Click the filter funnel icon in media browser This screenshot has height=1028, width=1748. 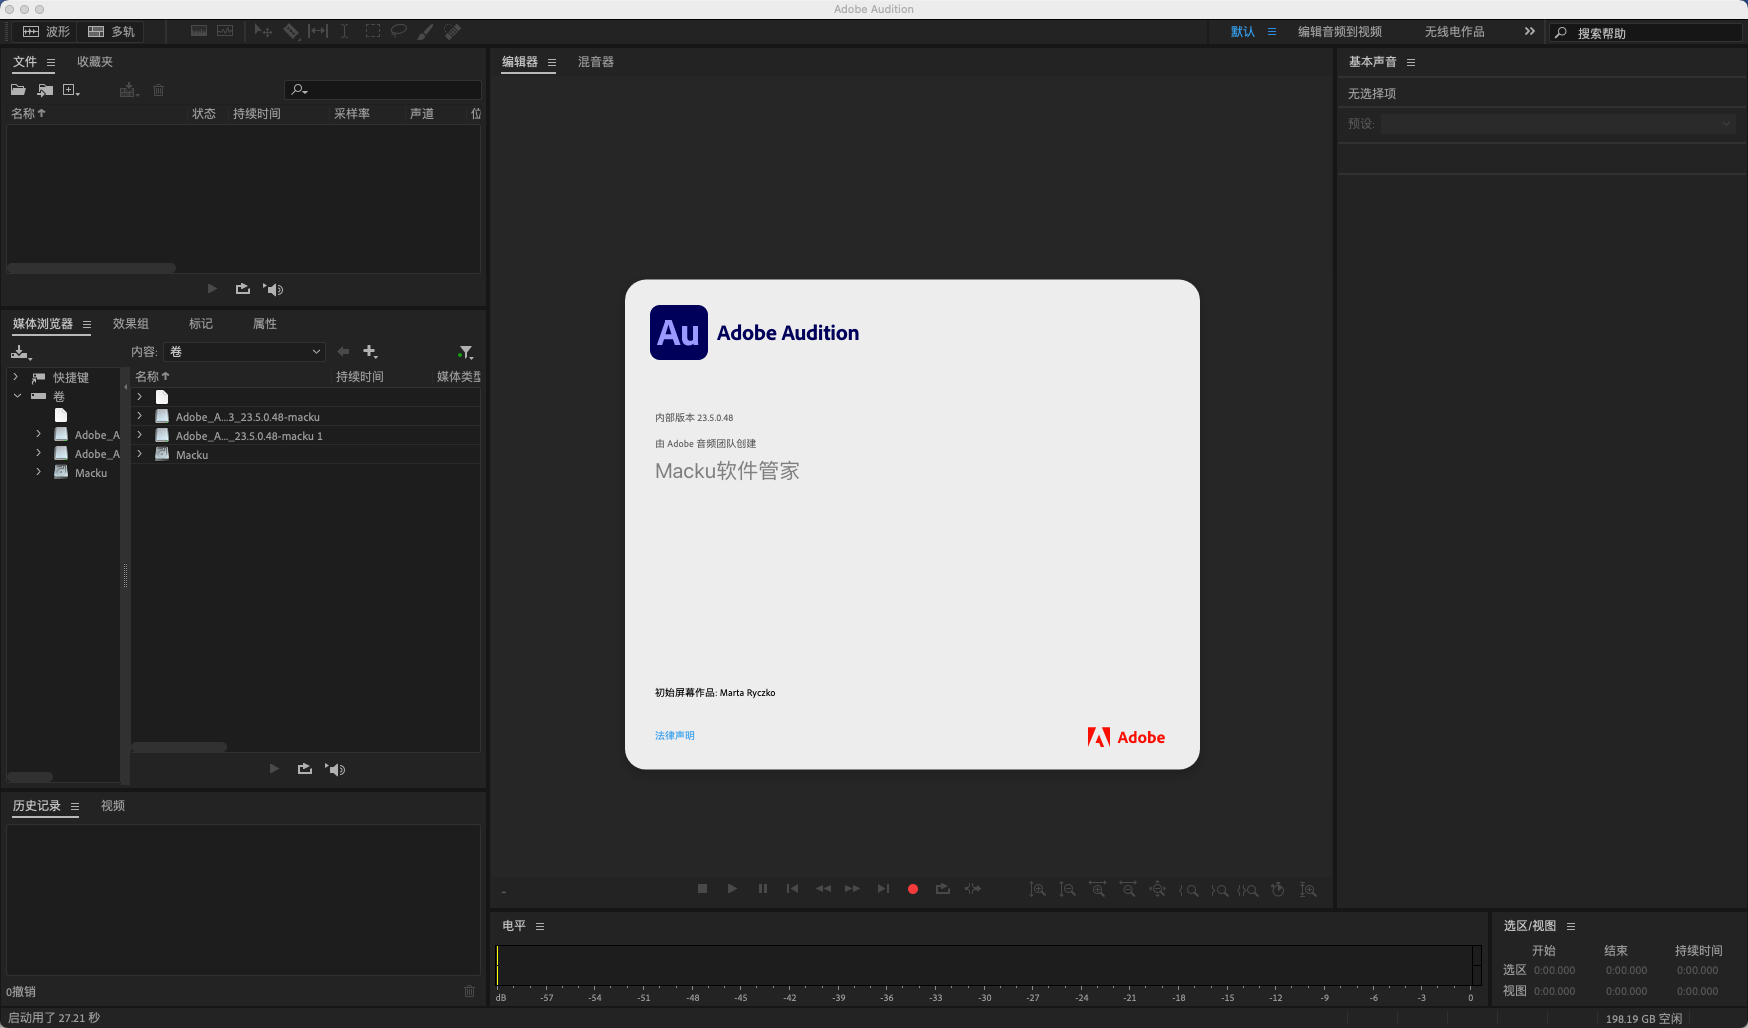[466, 352]
